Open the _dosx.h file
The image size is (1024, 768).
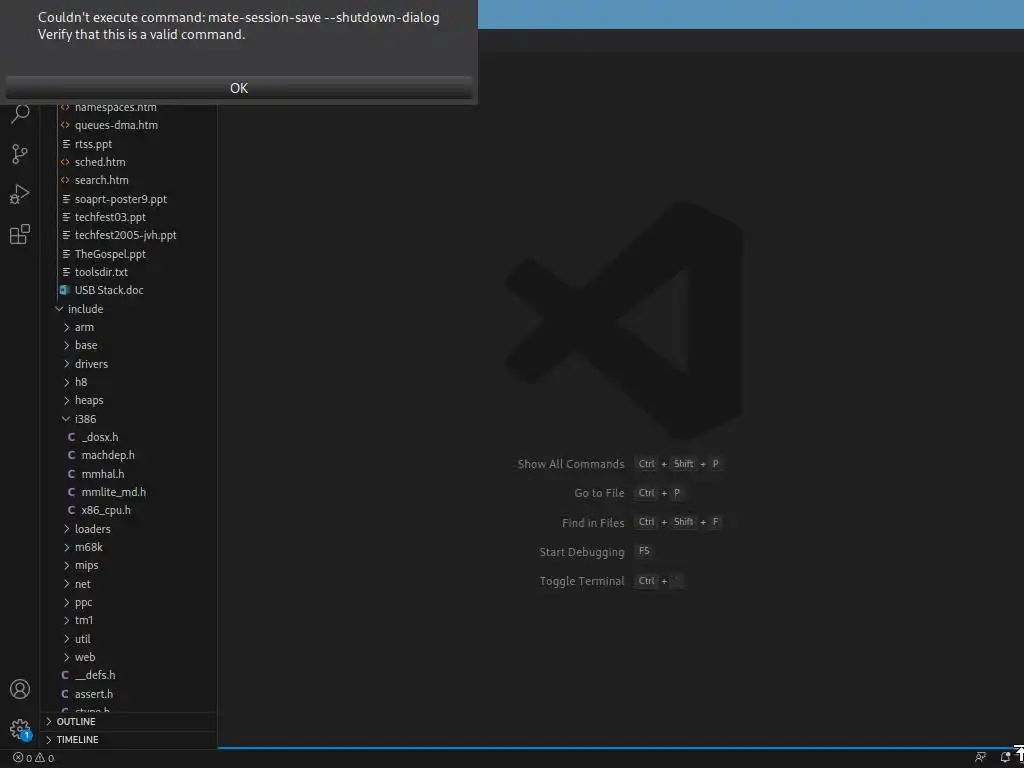[x=129, y=437]
